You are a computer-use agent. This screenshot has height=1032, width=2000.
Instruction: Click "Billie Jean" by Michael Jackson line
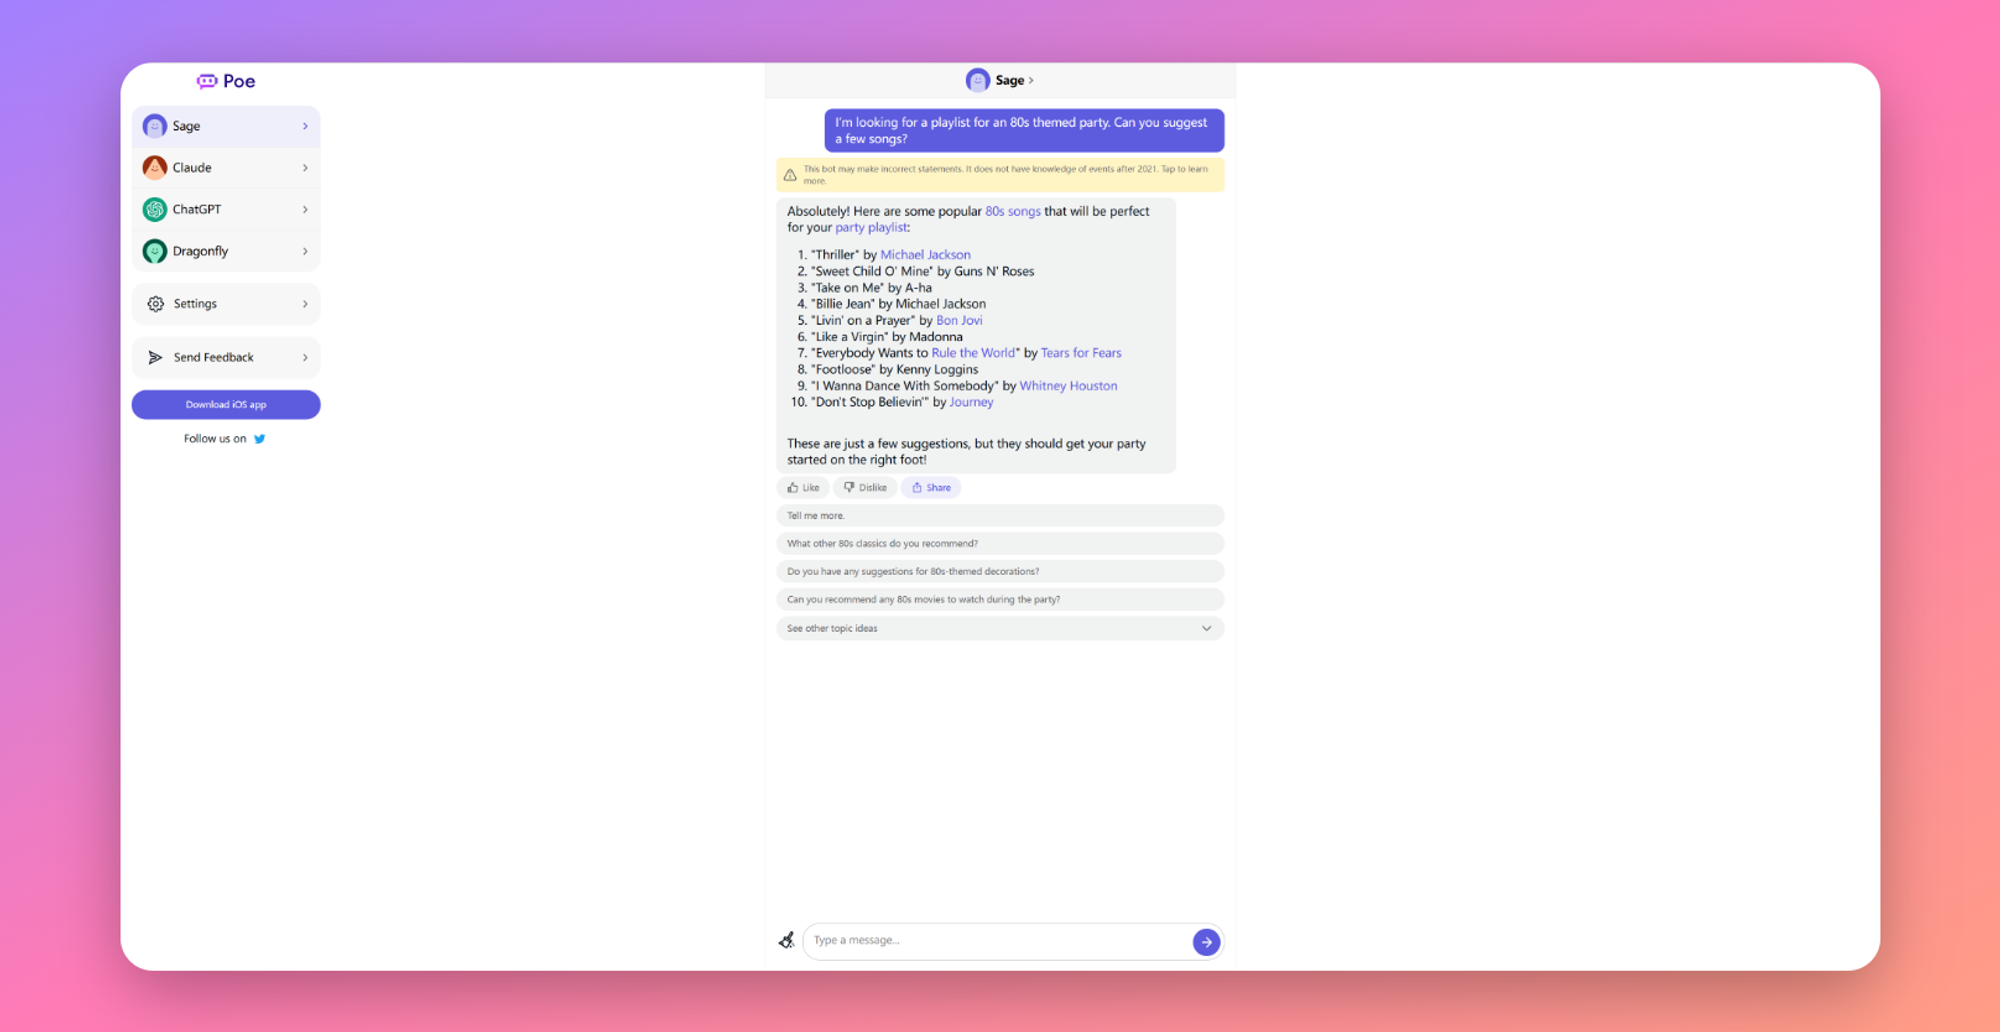pos(898,304)
